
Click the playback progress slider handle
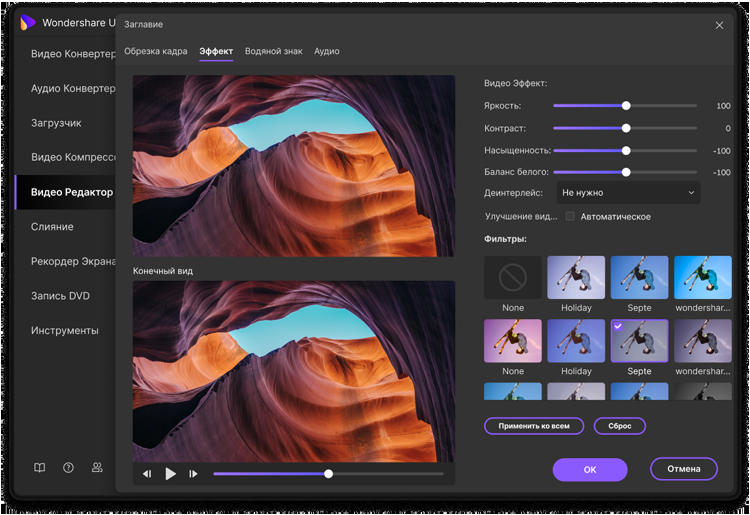click(329, 474)
